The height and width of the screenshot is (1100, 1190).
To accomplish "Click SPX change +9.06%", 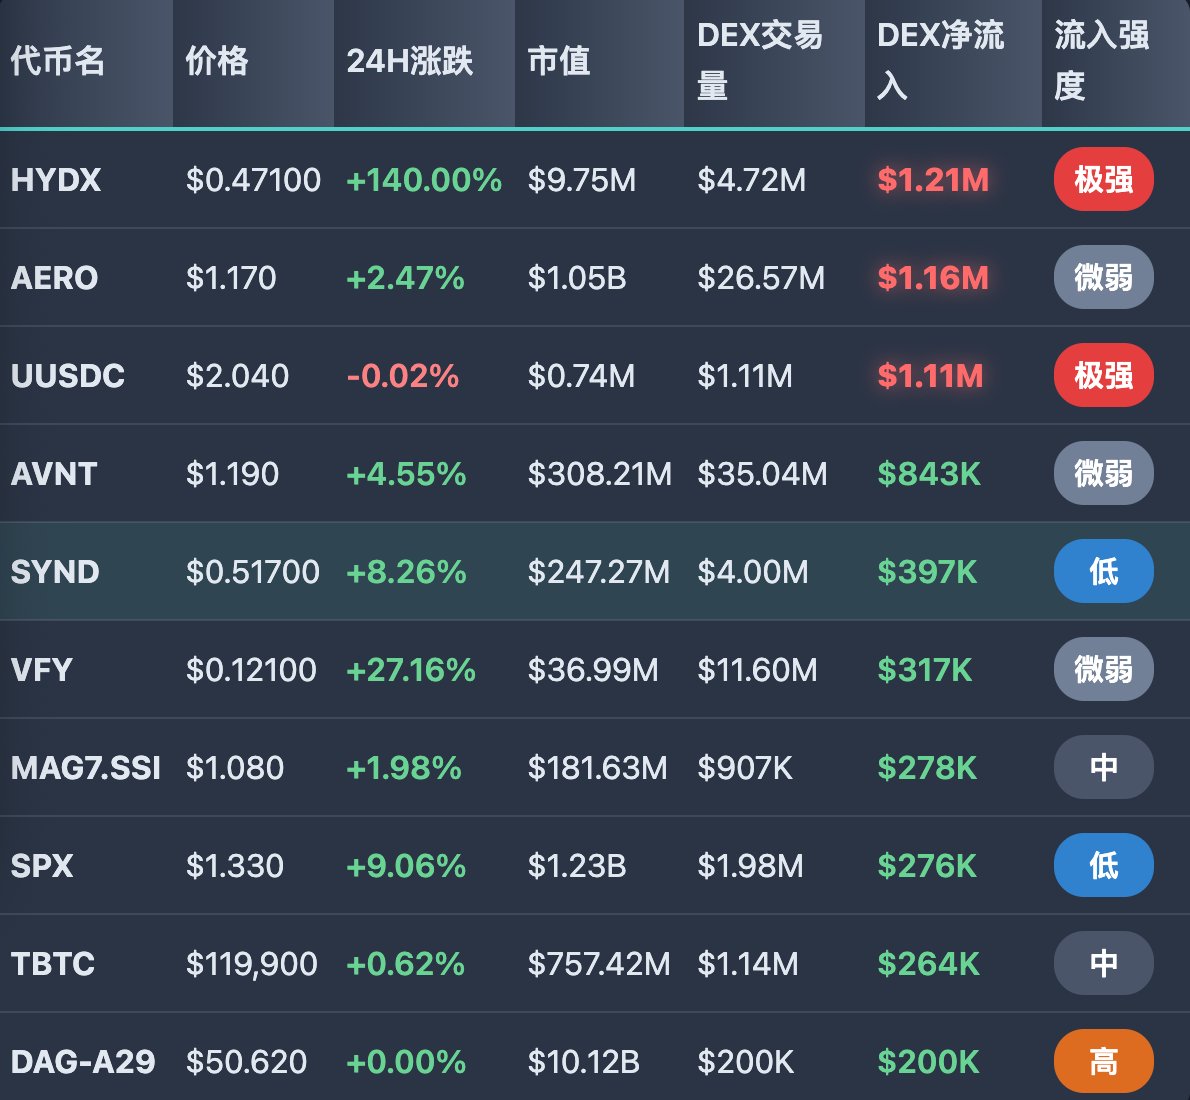I will tap(406, 865).
